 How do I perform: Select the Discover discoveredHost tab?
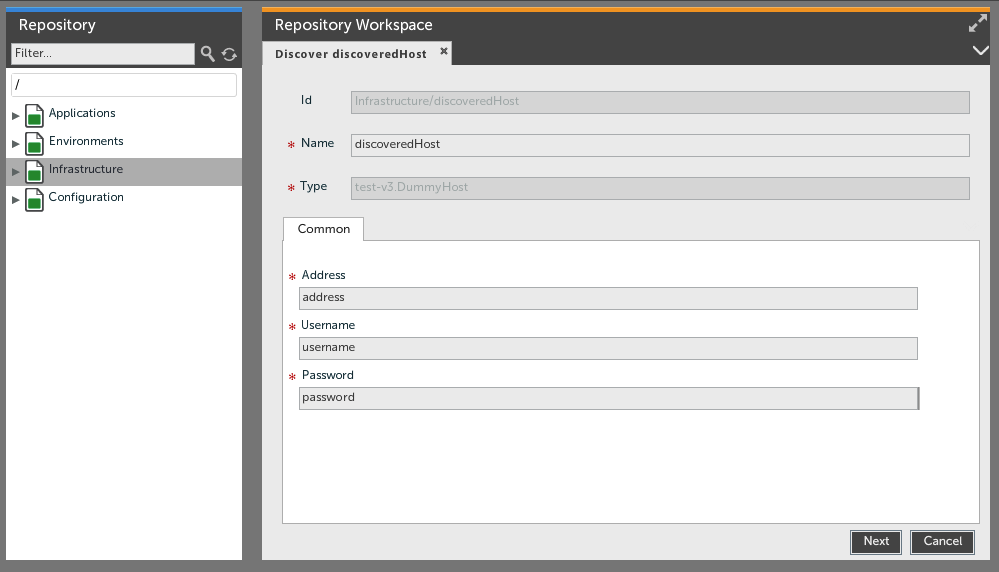(x=350, y=54)
